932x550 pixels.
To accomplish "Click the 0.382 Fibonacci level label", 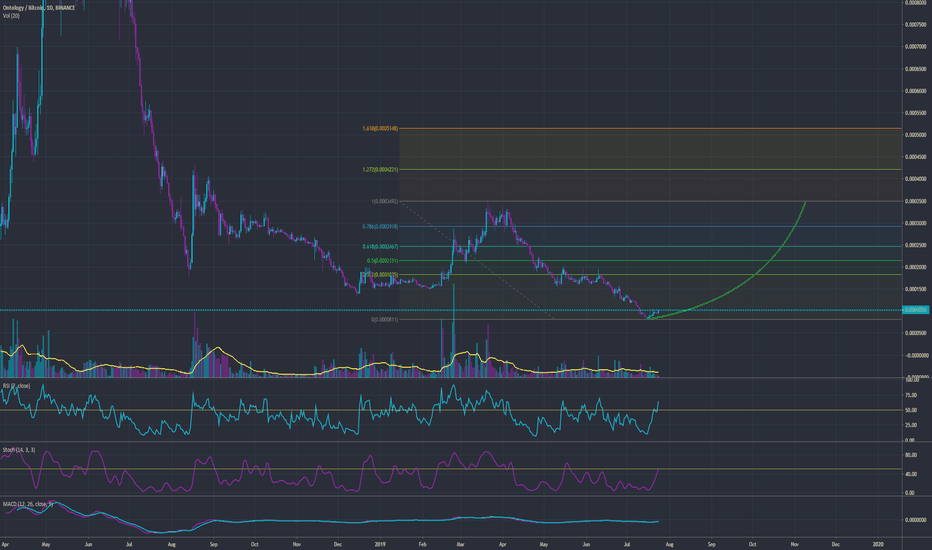I will [380, 275].
